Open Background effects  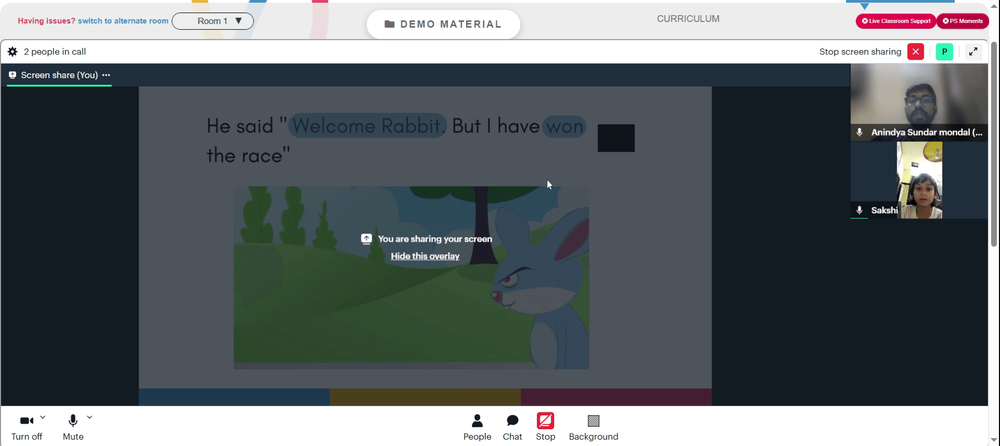click(x=593, y=427)
